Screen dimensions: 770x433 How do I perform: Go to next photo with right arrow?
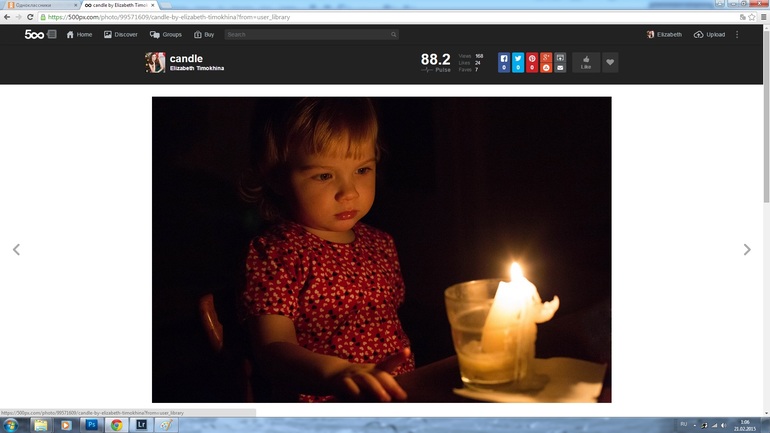tap(746, 250)
